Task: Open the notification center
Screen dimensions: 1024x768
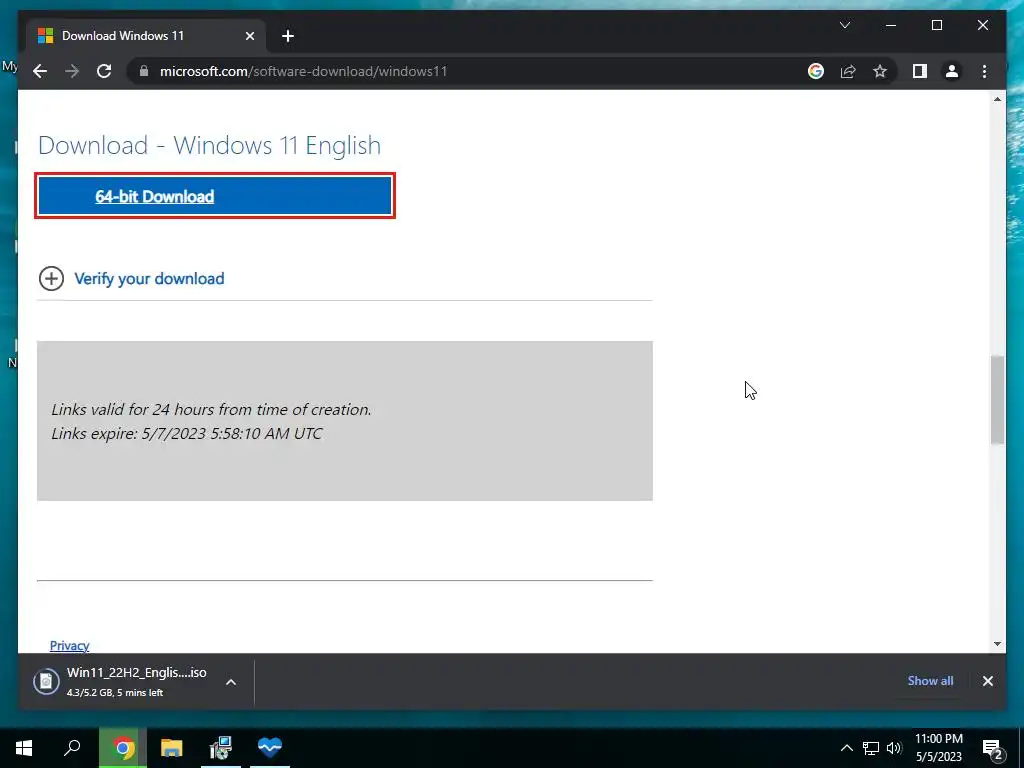Action: point(993,748)
